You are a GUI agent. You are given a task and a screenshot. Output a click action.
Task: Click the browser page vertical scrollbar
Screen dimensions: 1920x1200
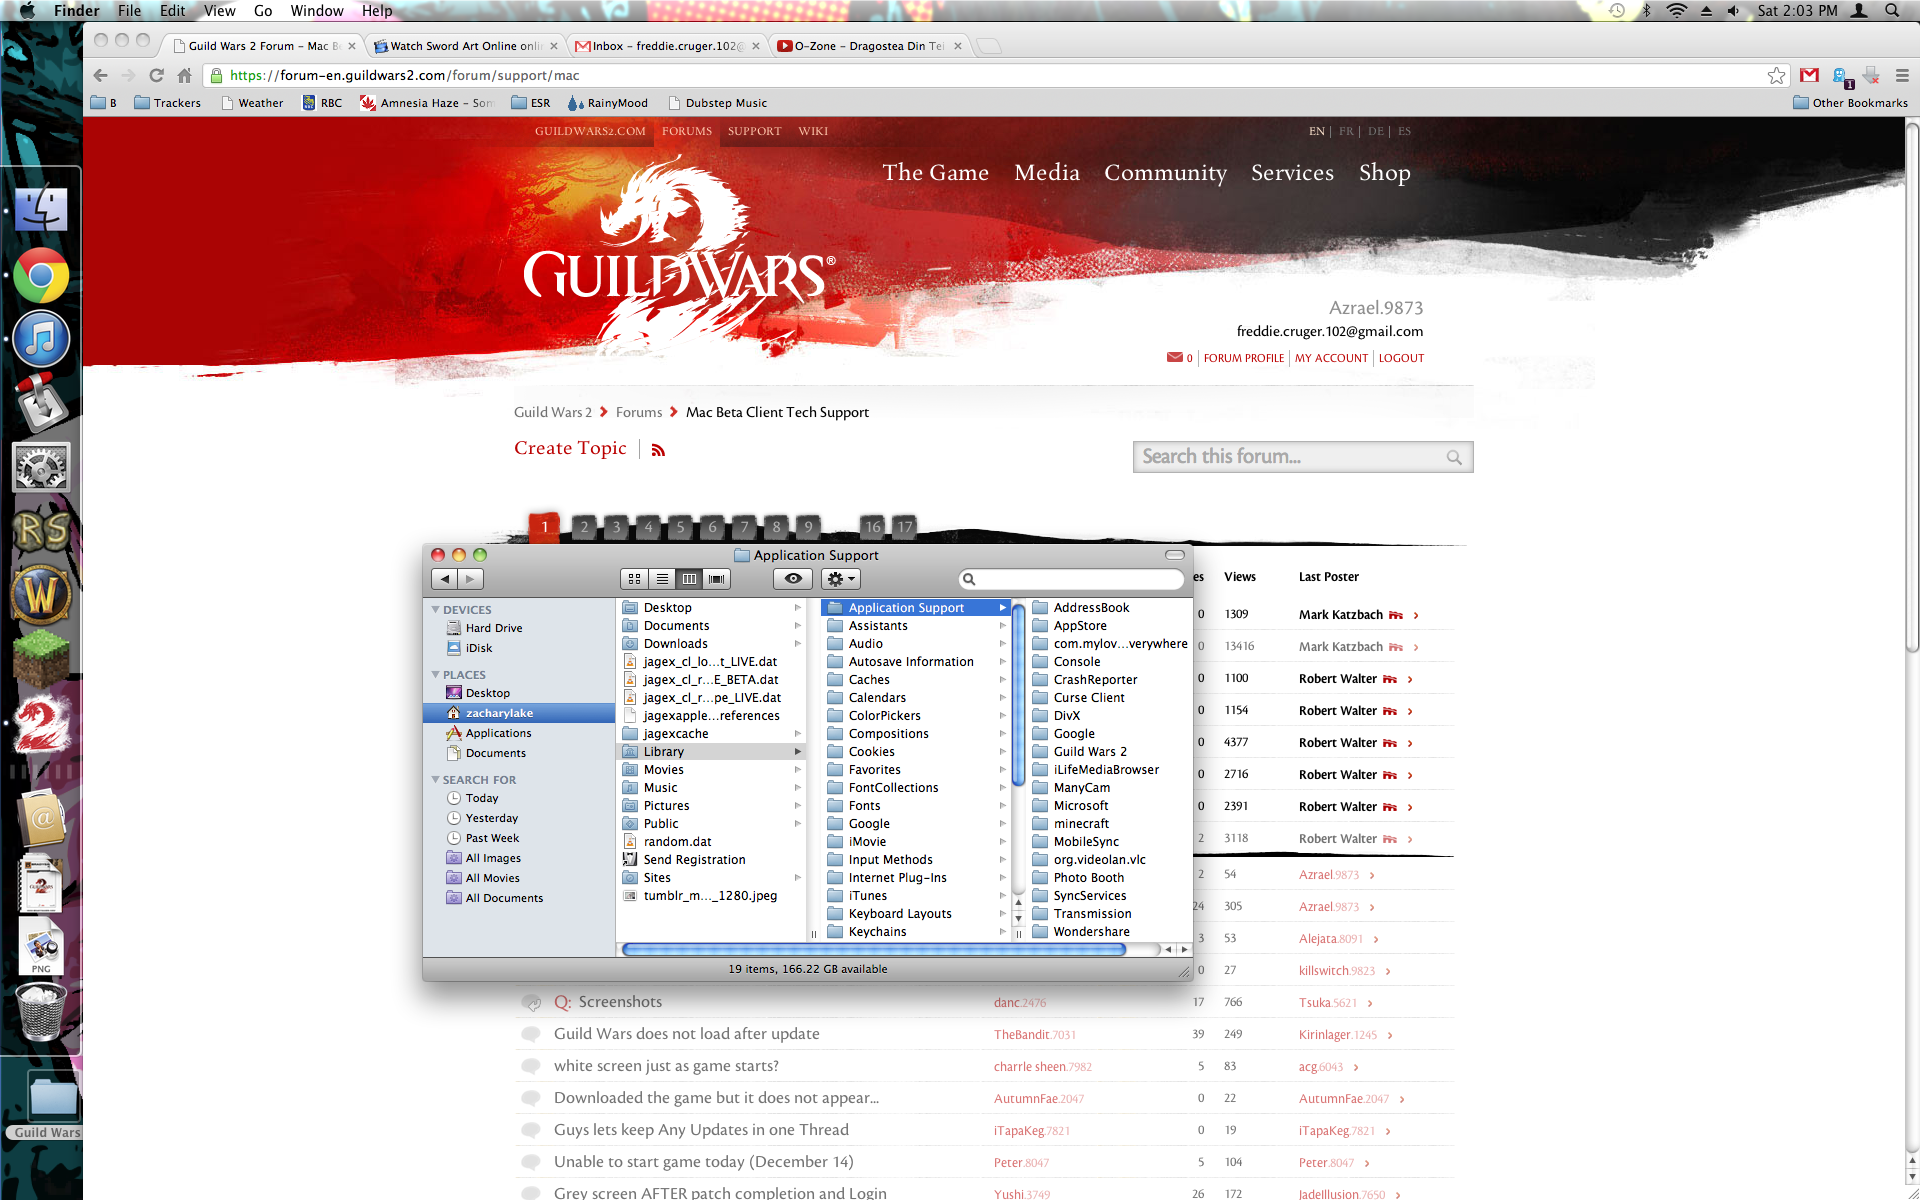(x=1912, y=390)
